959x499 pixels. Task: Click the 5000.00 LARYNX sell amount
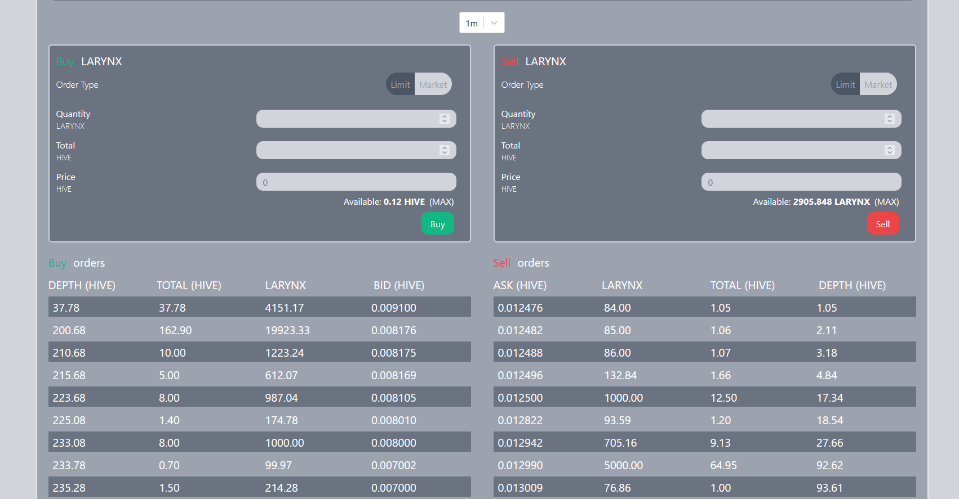point(623,465)
